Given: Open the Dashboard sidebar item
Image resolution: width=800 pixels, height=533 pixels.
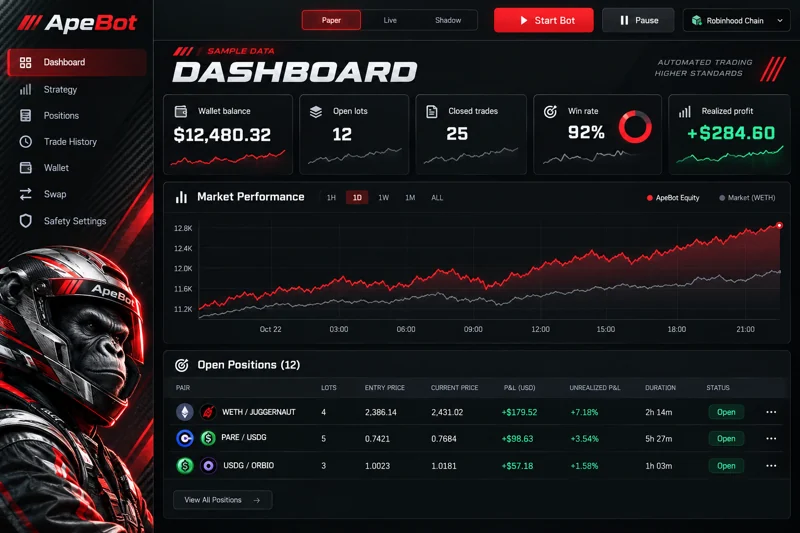Looking at the screenshot, I should tap(77, 62).
